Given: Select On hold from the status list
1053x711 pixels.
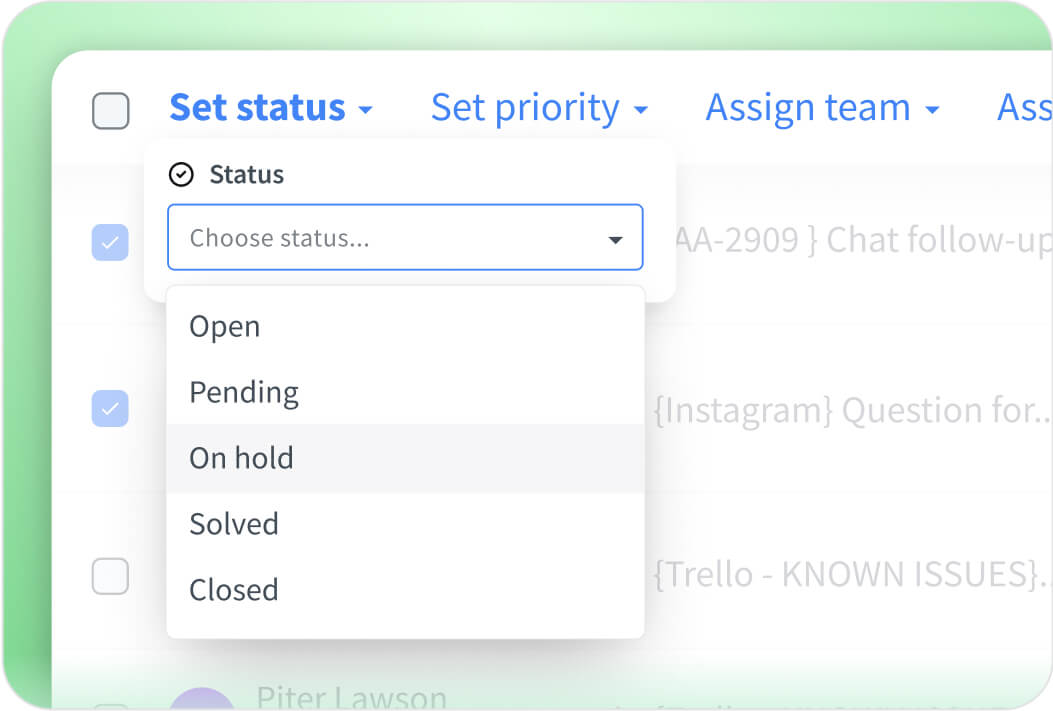Looking at the screenshot, I should (241, 458).
